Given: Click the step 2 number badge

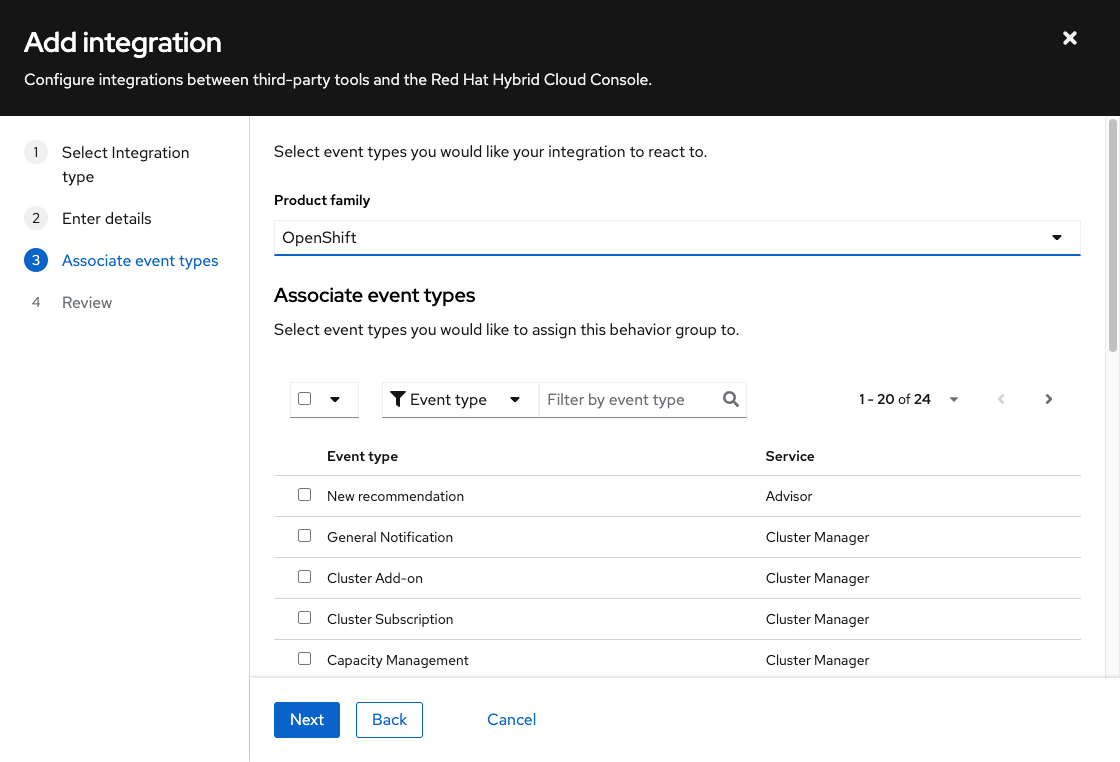Looking at the screenshot, I should point(36,218).
